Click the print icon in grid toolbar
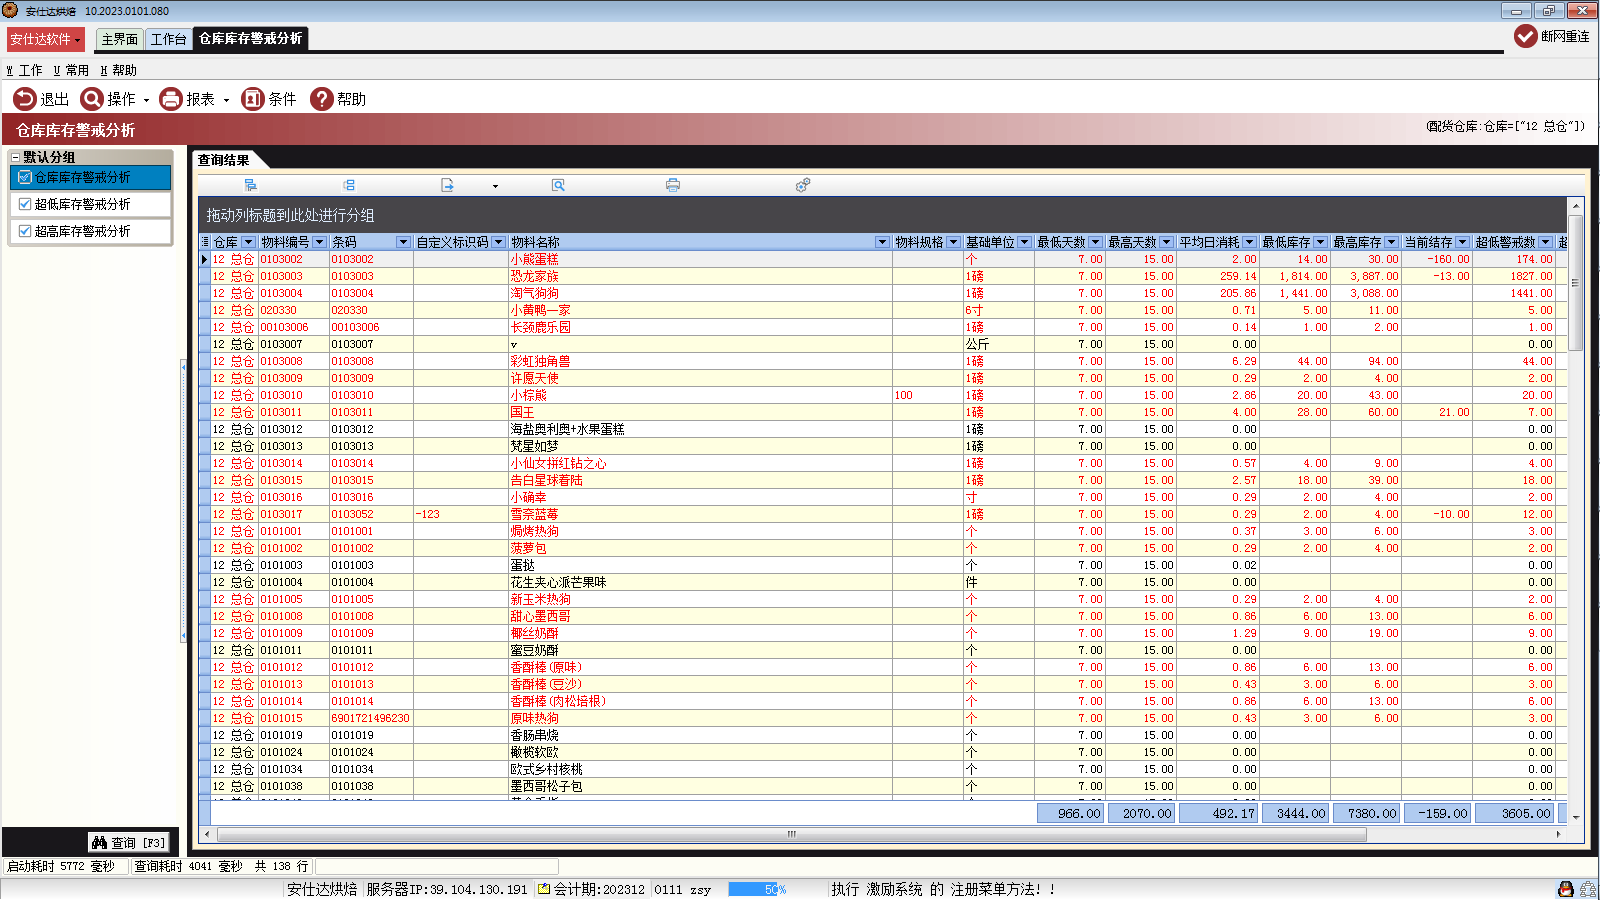 pos(673,185)
